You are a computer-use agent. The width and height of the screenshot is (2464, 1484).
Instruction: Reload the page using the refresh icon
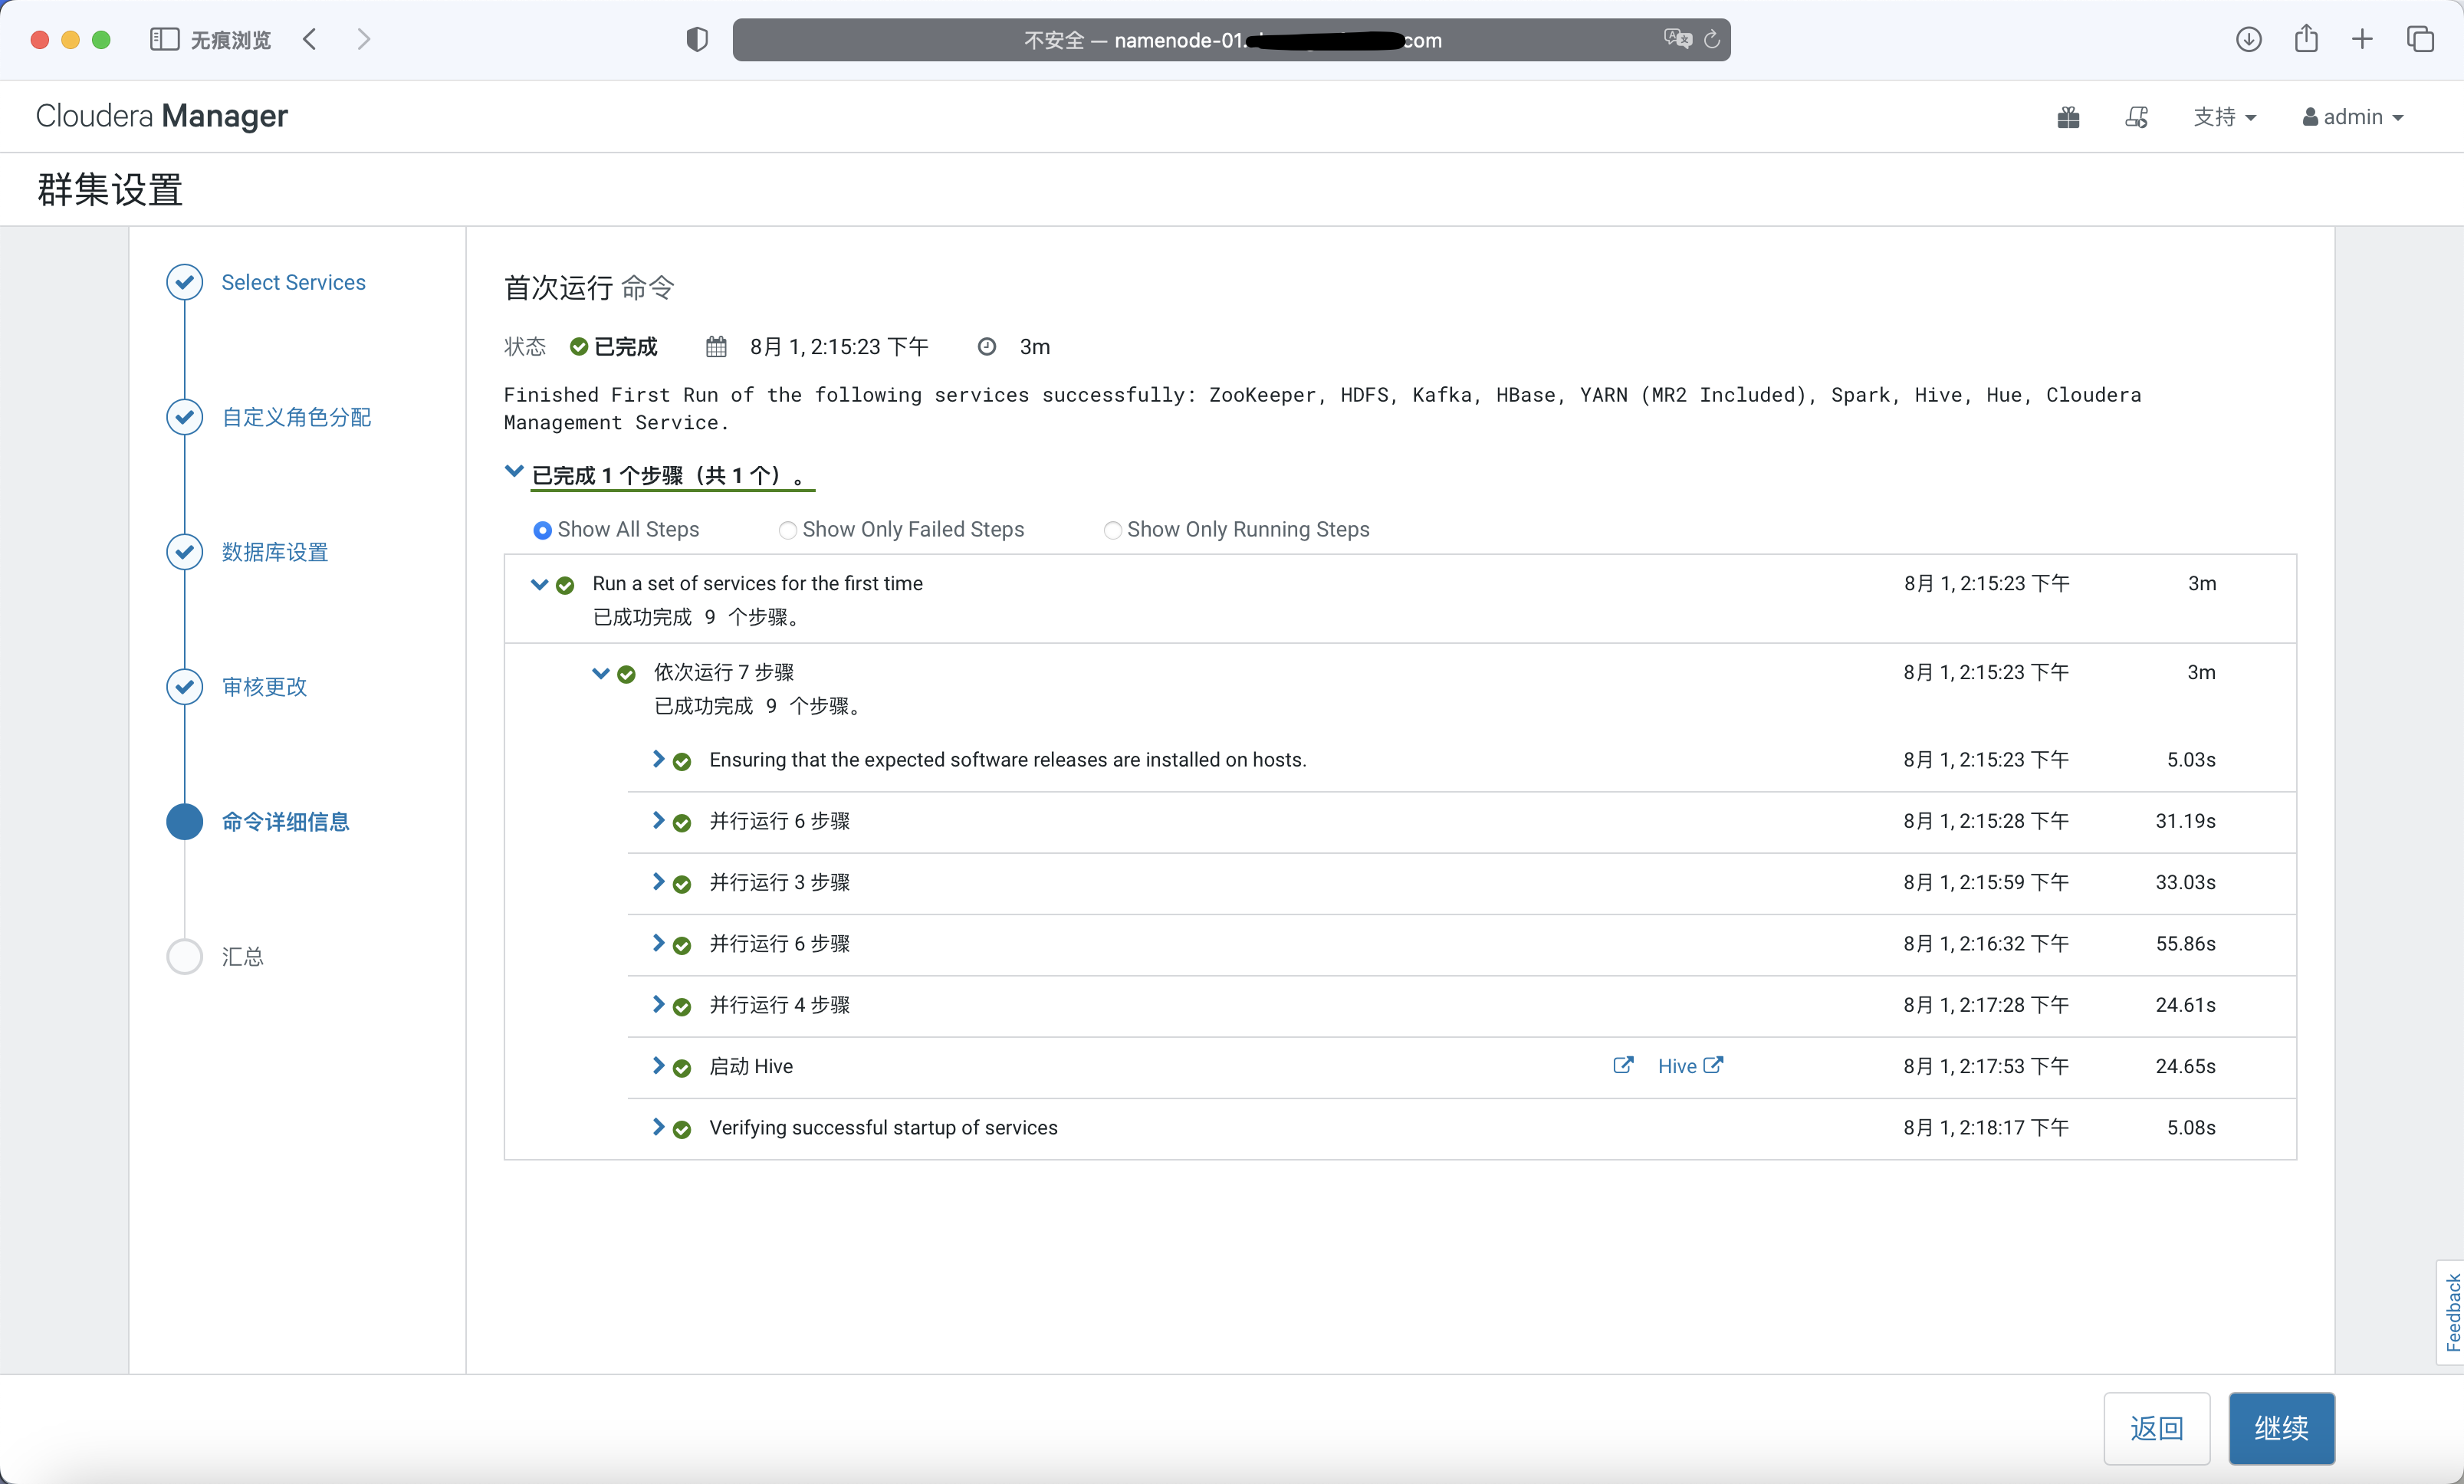click(x=1712, y=39)
